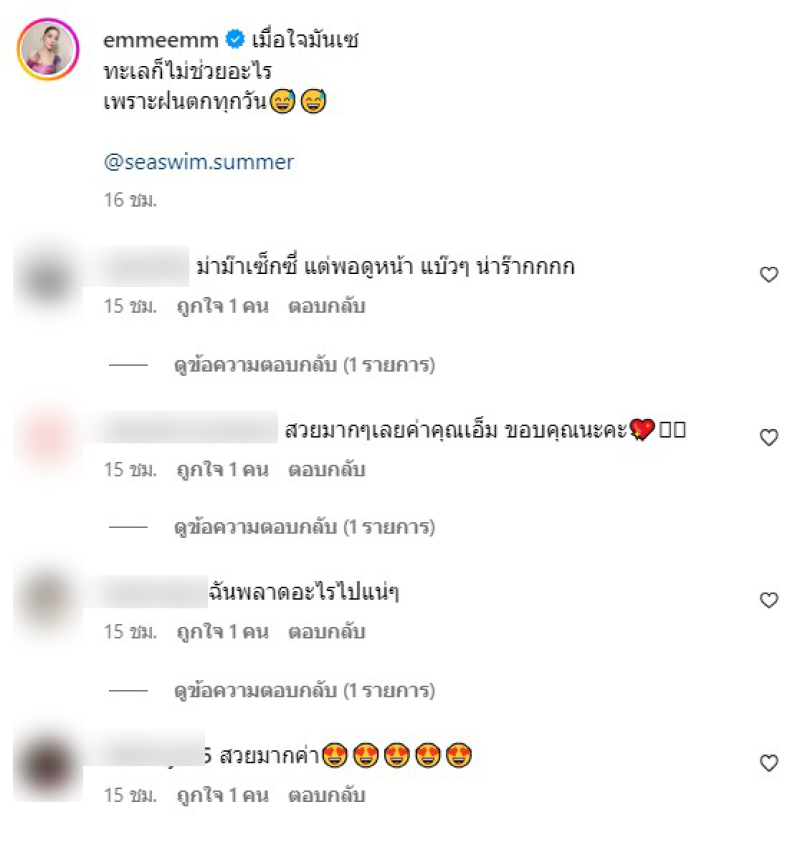
Task: View likes on the last comment
Action: pos(223,795)
